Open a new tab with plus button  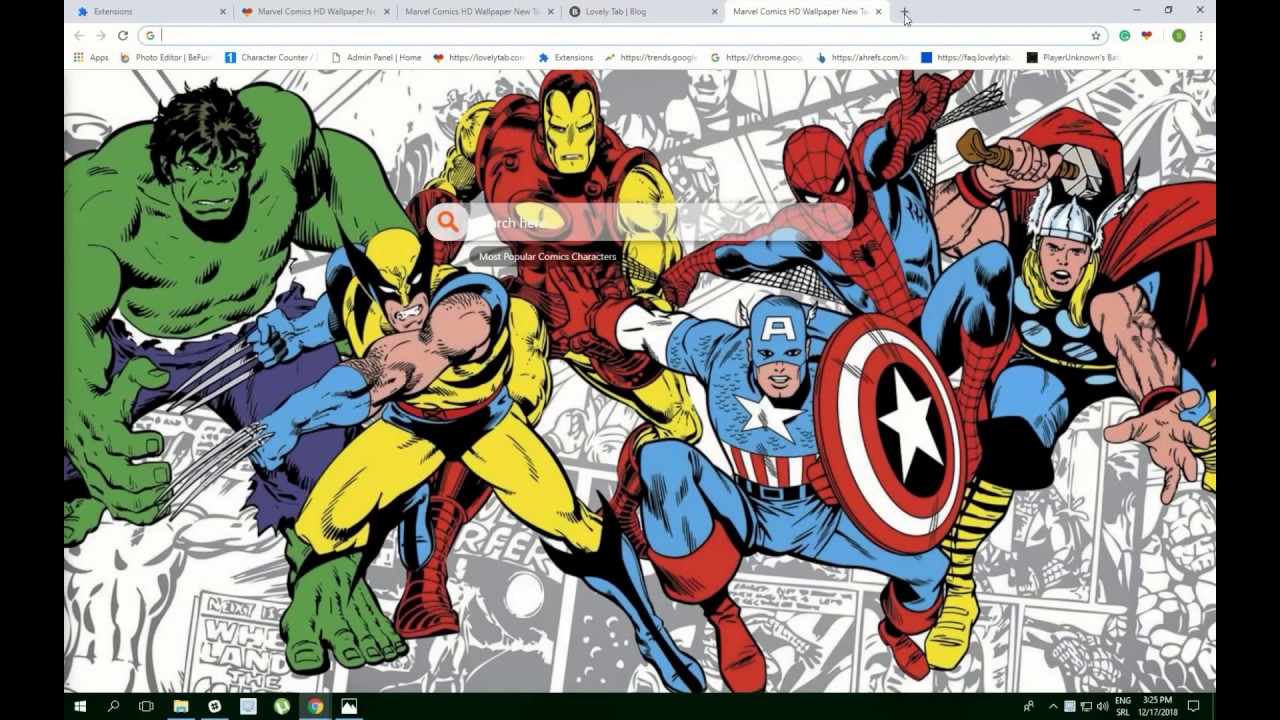point(904,12)
